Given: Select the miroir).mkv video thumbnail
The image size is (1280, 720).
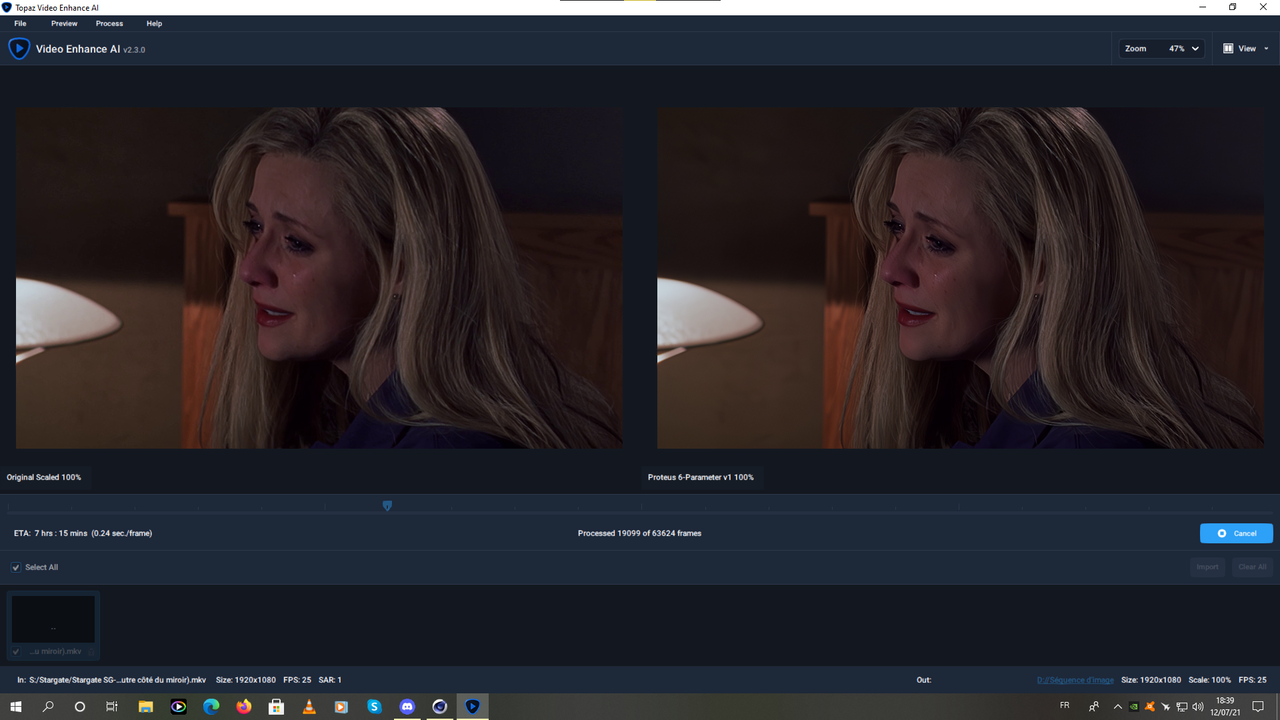Looking at the screenshot, I should [x=53, y=619].
